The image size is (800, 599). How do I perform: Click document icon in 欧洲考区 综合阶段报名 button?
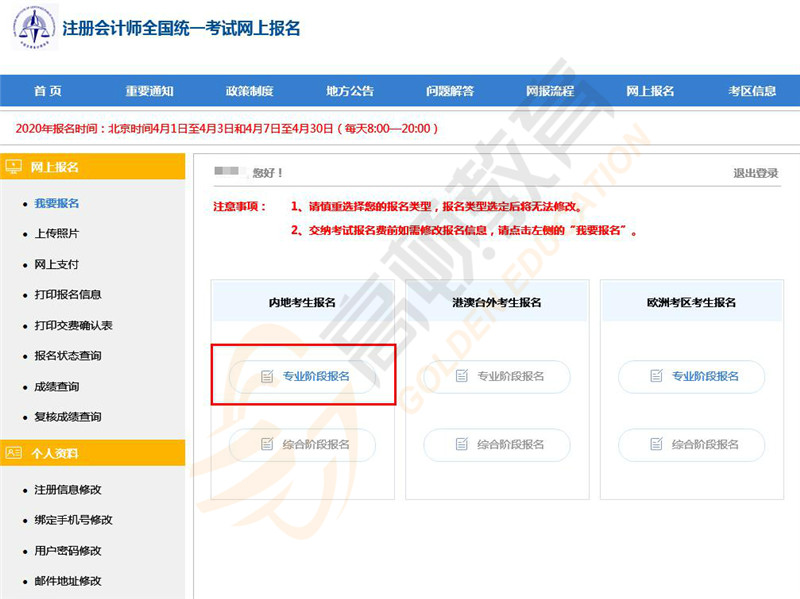tap(656, 445)
